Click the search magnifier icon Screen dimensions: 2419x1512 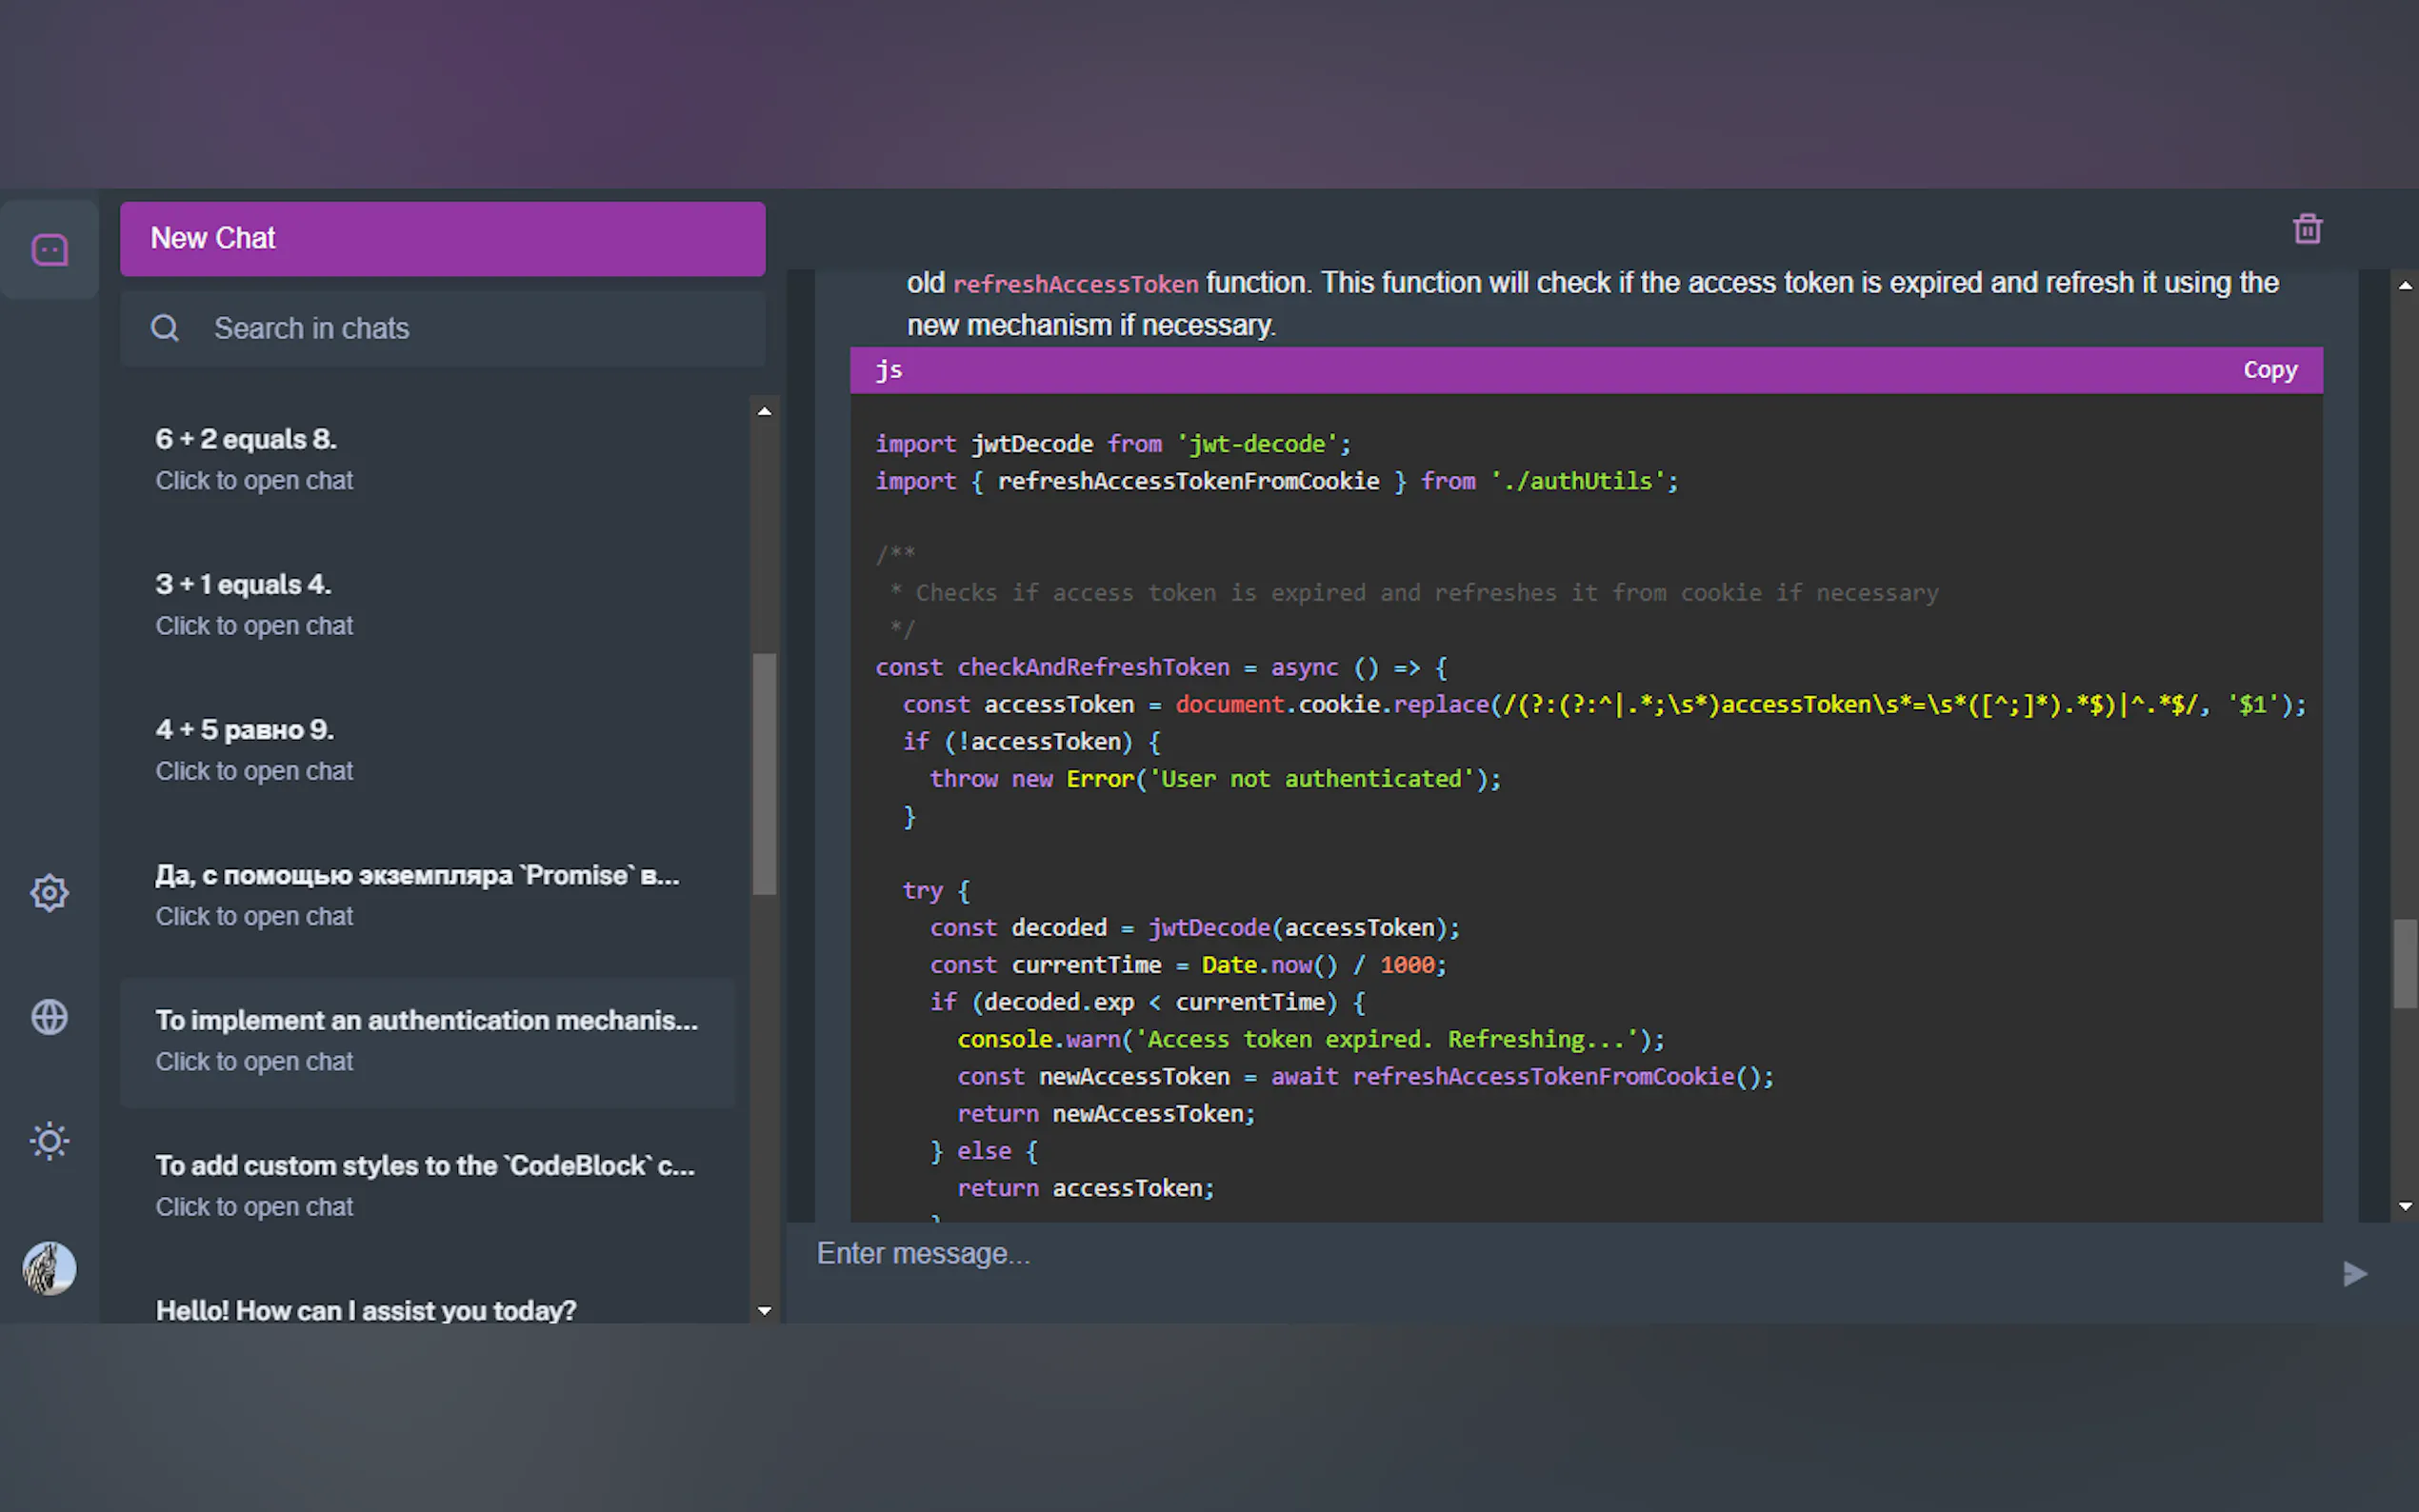[x=165, y=328]
